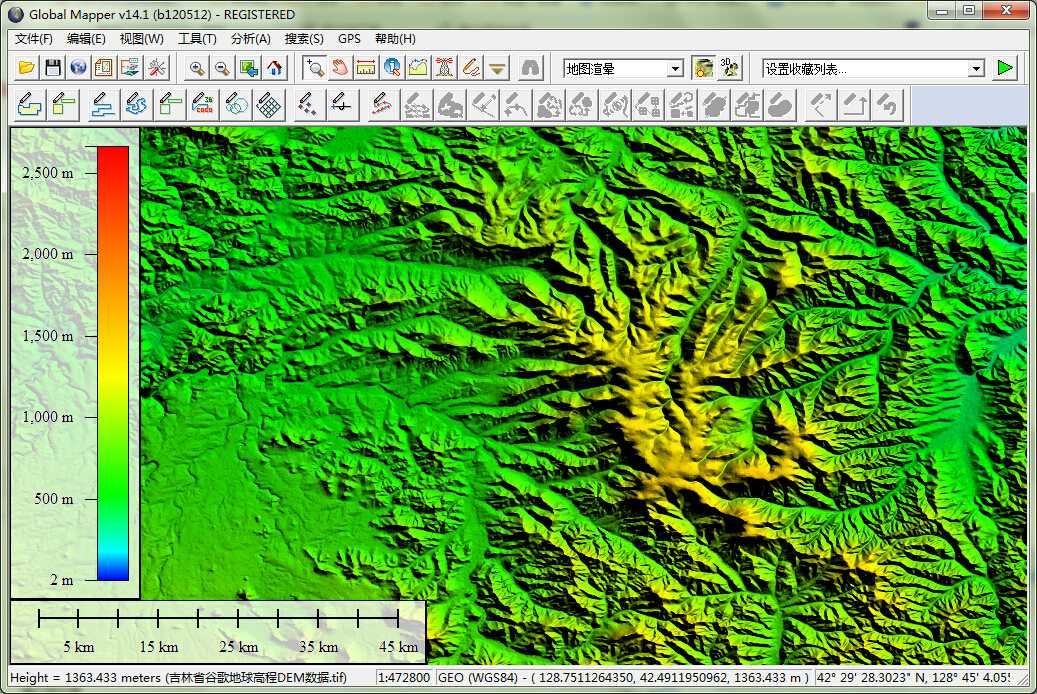This screenshot has width=1037, height=694.
Task: Click the grayed search binoculars icon
Action: click(x=530, y=67)
